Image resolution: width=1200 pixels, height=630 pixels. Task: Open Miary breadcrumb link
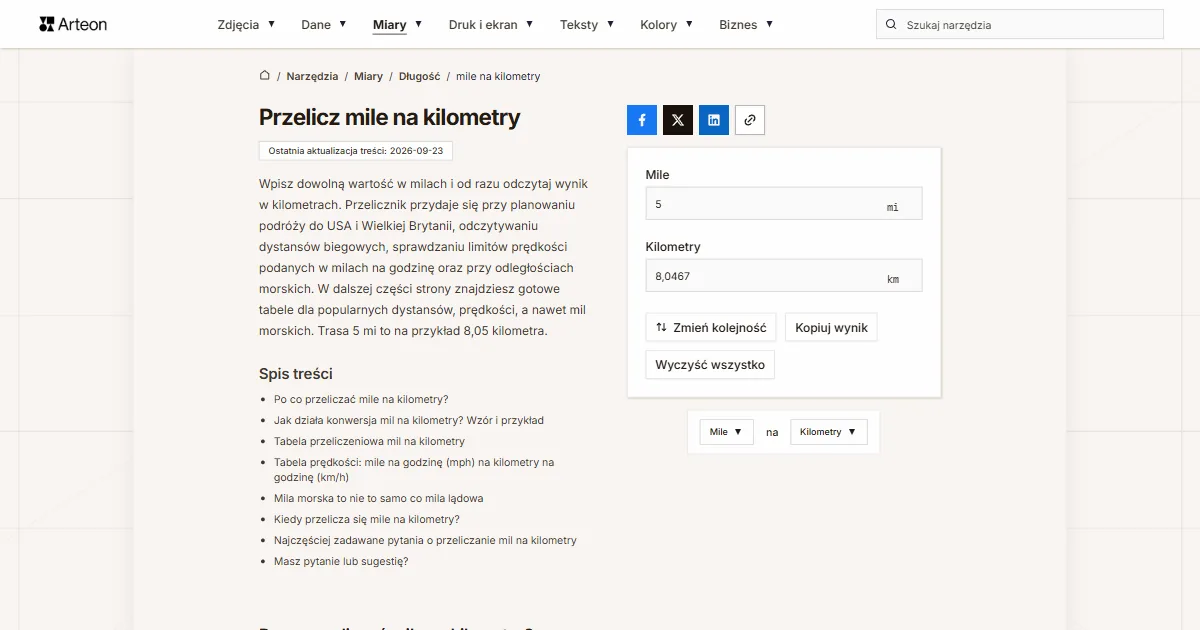pyautogui.click(x=368, y=76)
